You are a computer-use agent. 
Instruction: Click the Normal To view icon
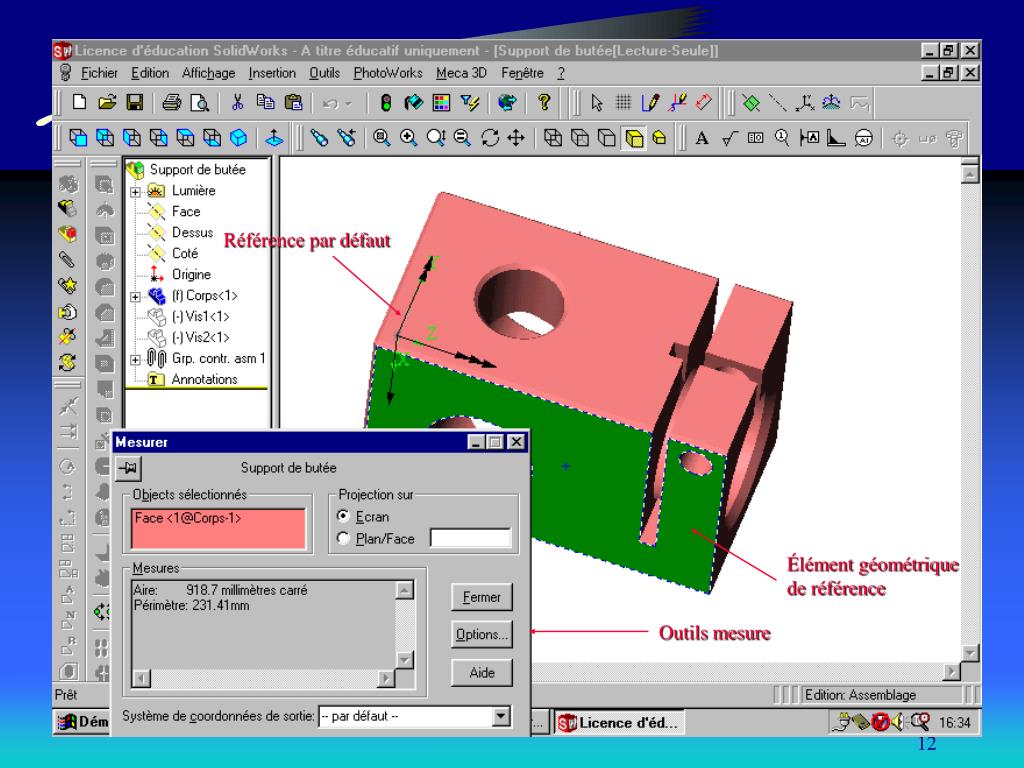tap(274, 138)
